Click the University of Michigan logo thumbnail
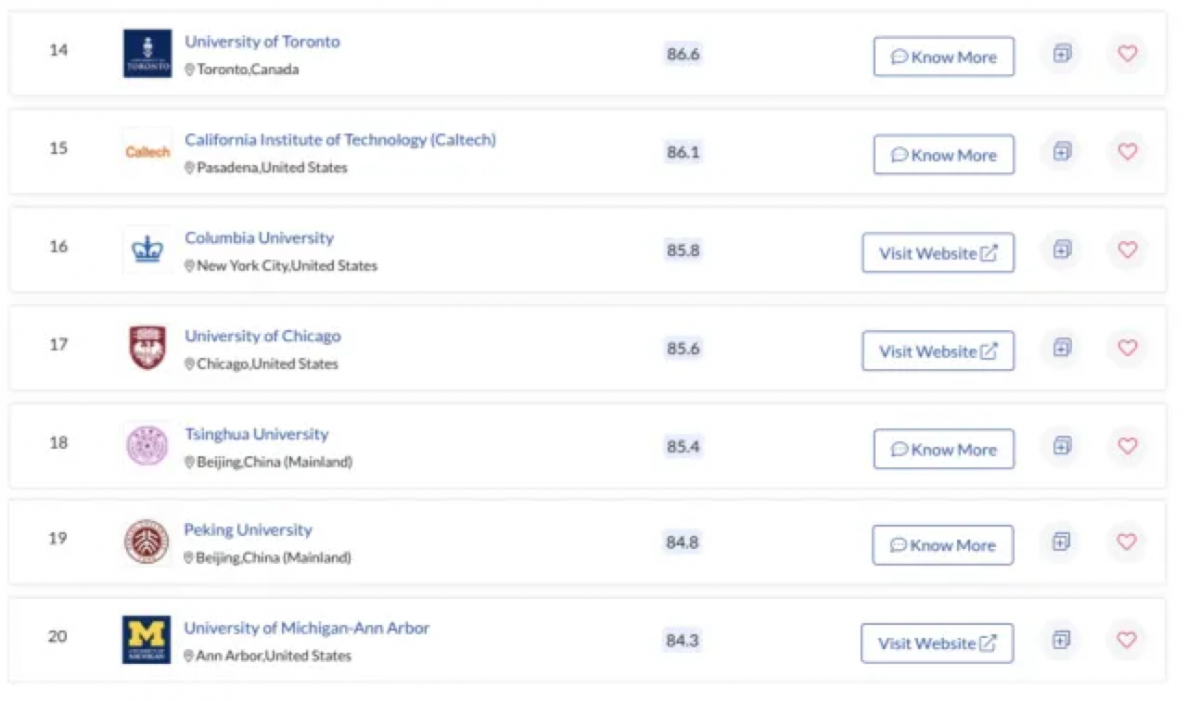 pyautogui.click(x=147, y=640)
